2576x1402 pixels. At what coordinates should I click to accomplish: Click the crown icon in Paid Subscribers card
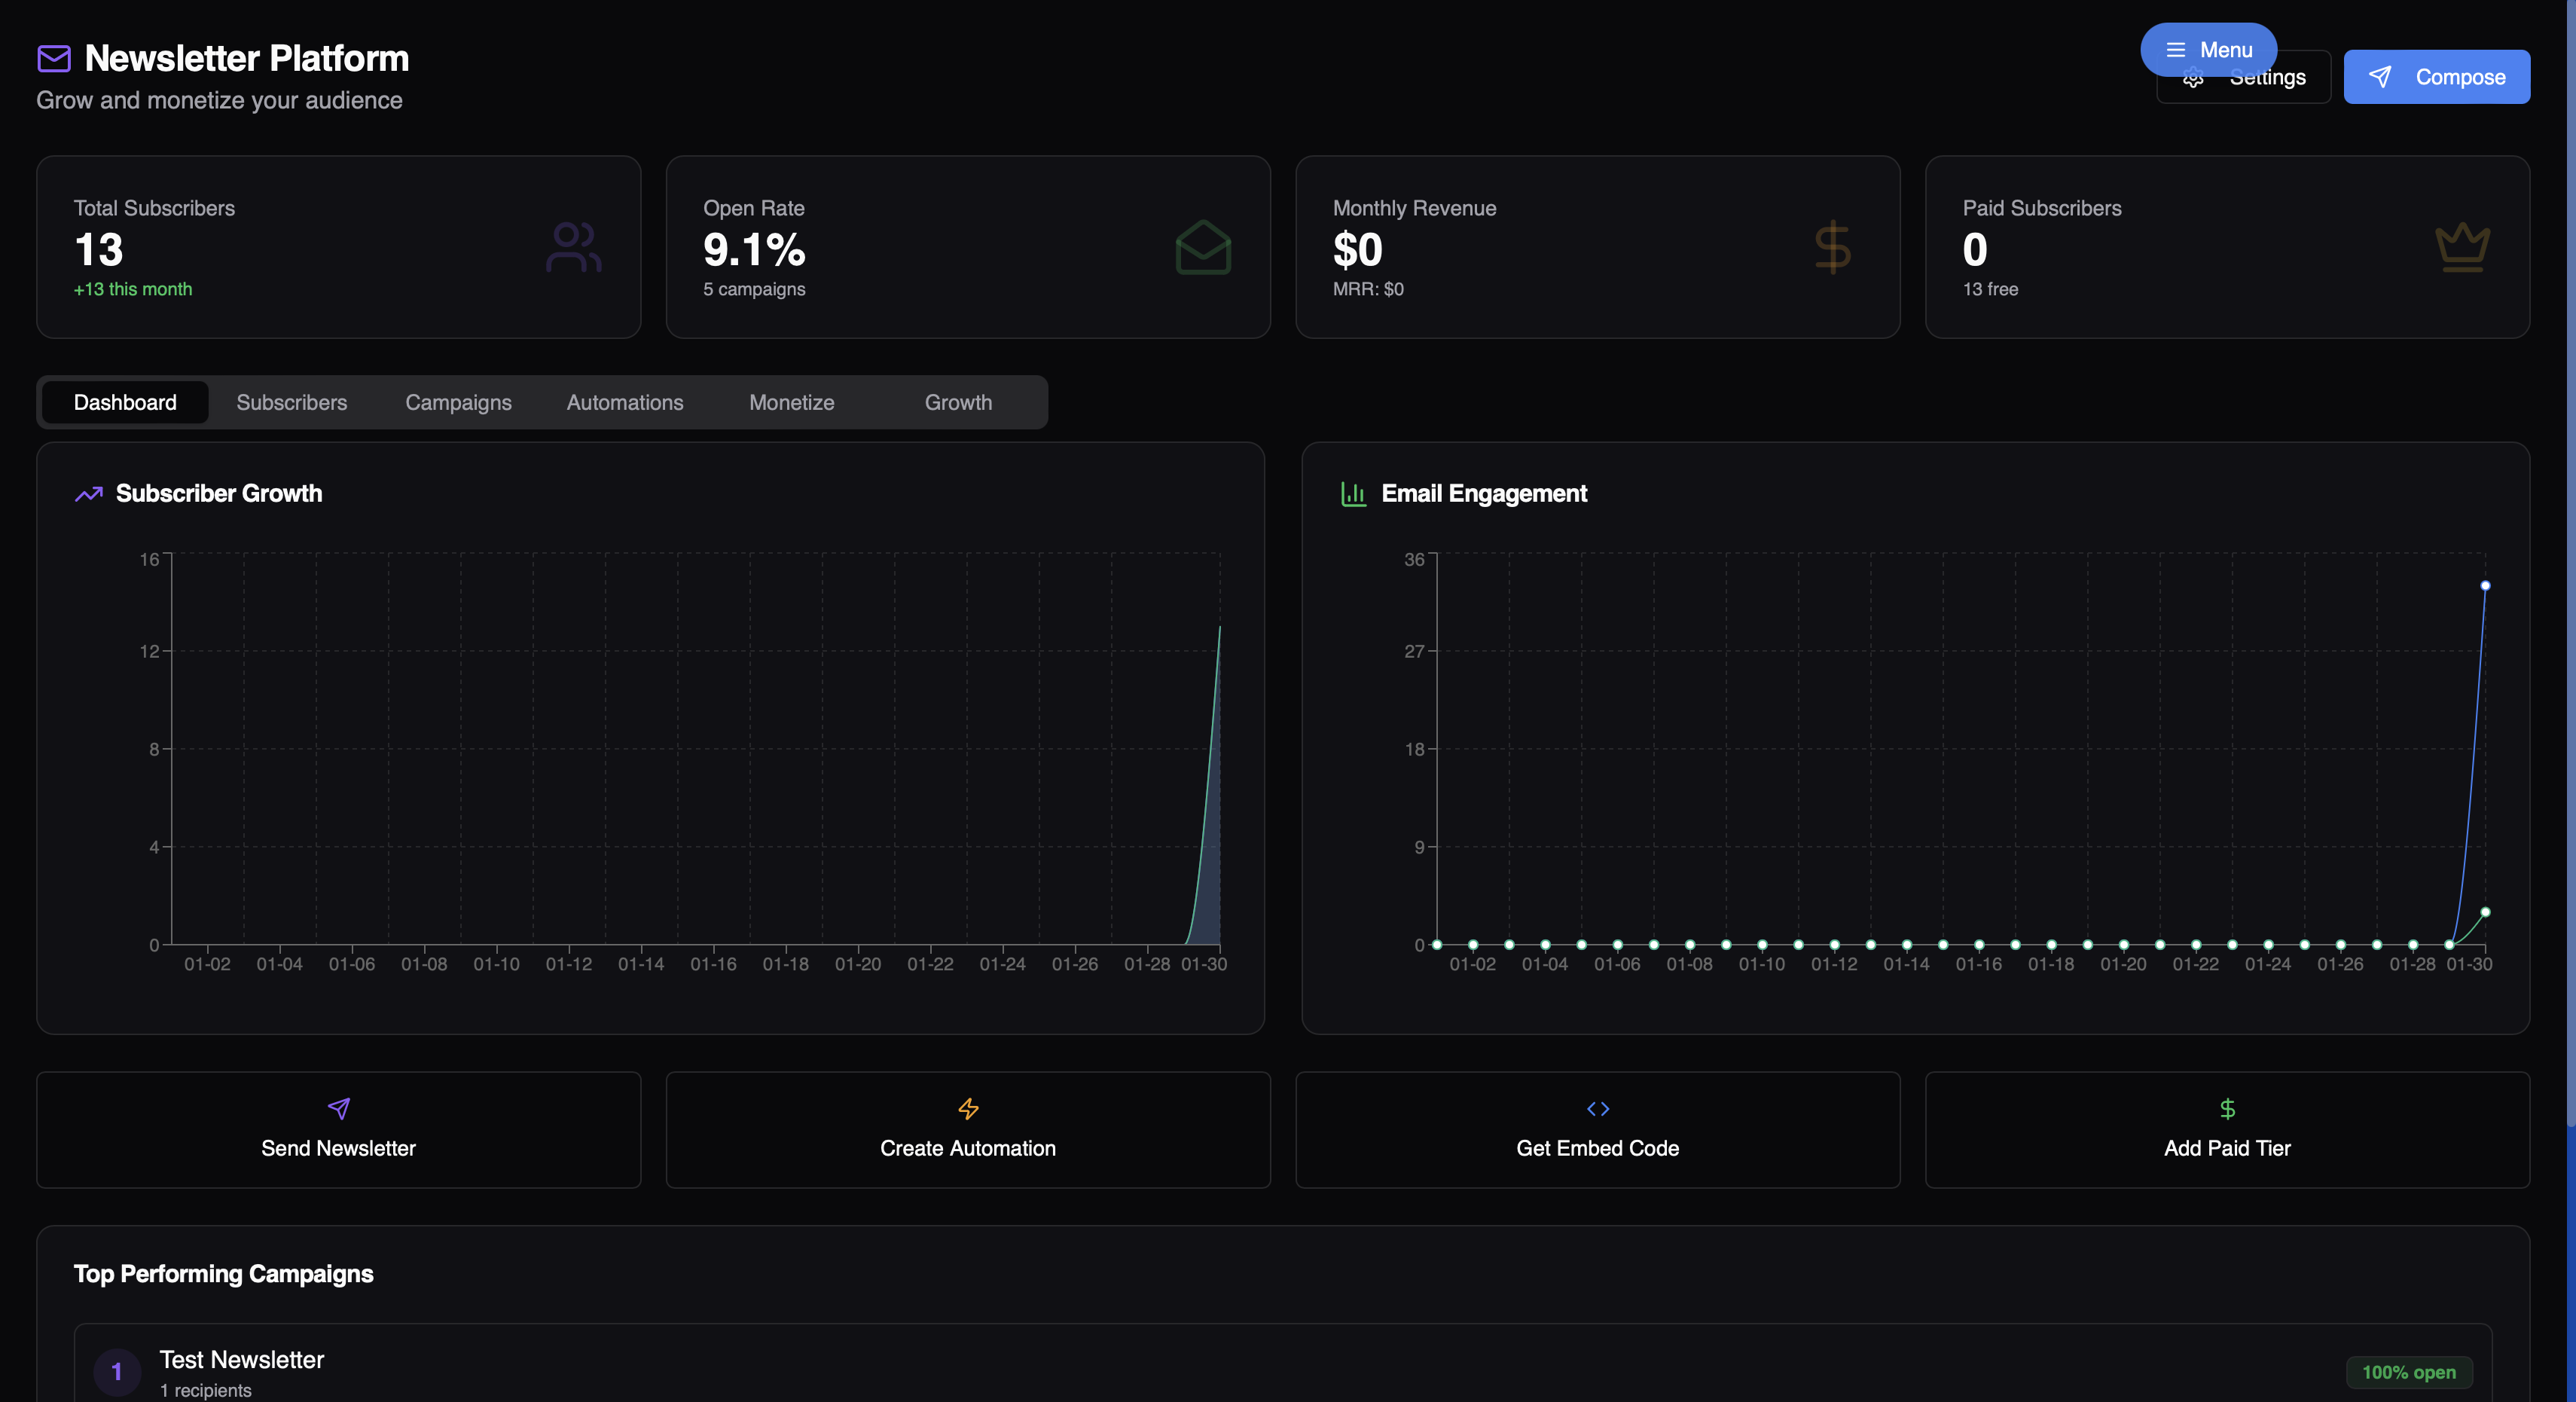point(2462,247)
